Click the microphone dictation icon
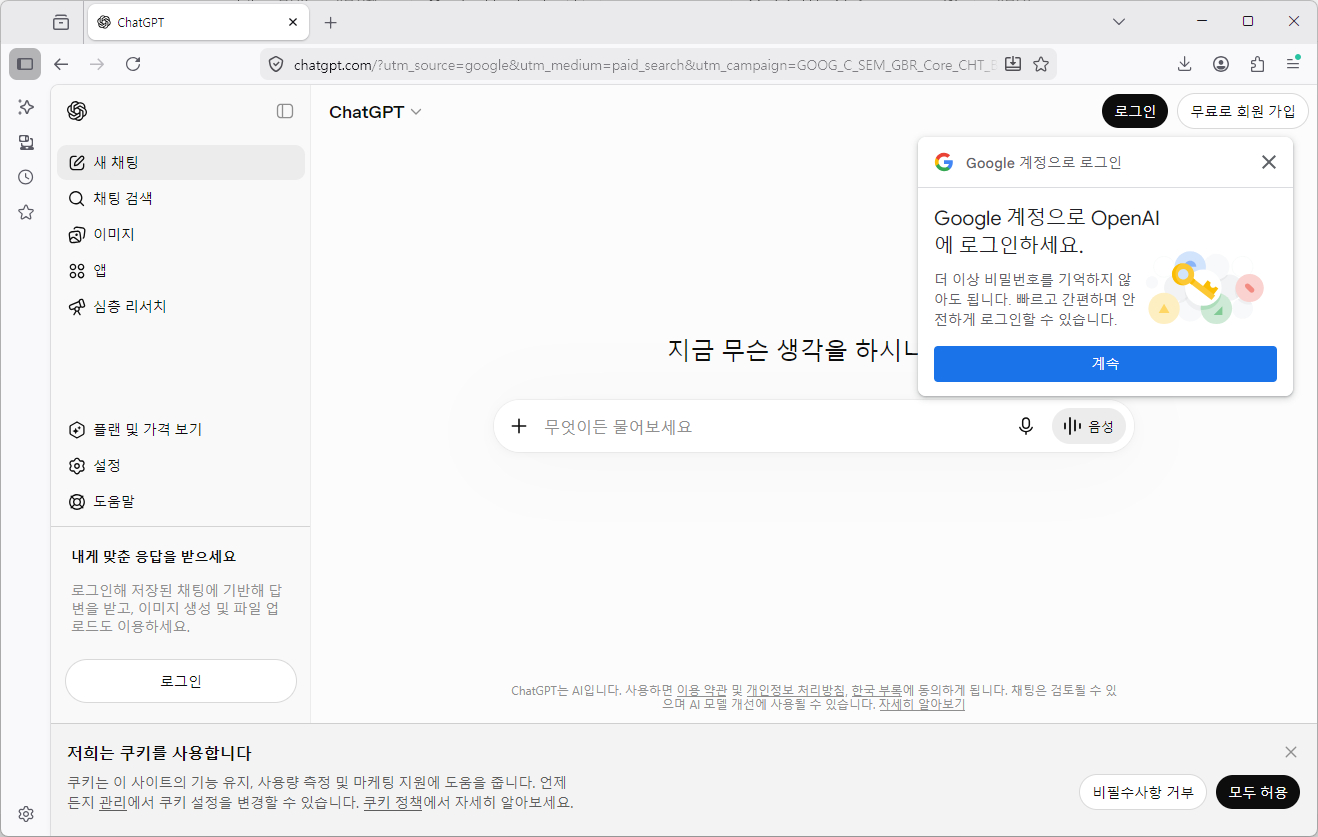This screenshot has height=837, width=1318. [x=1025, y=426]
